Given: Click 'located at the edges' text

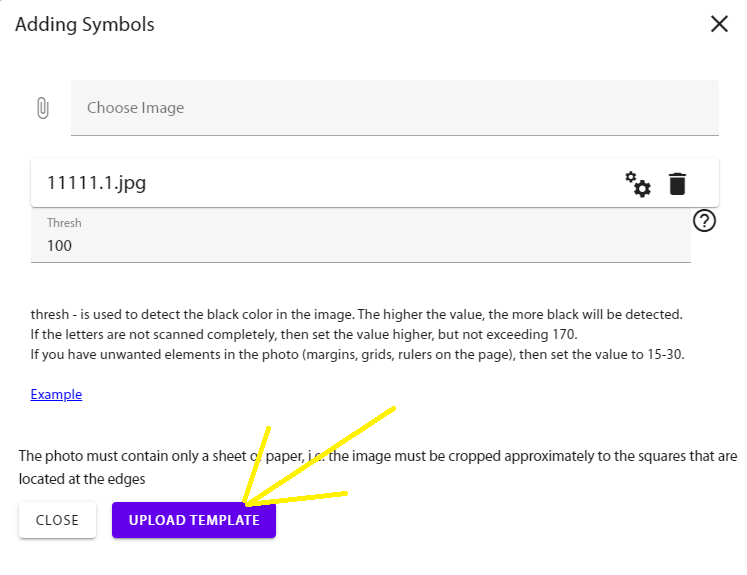Looking at the screenshot, I should [82, 478].
